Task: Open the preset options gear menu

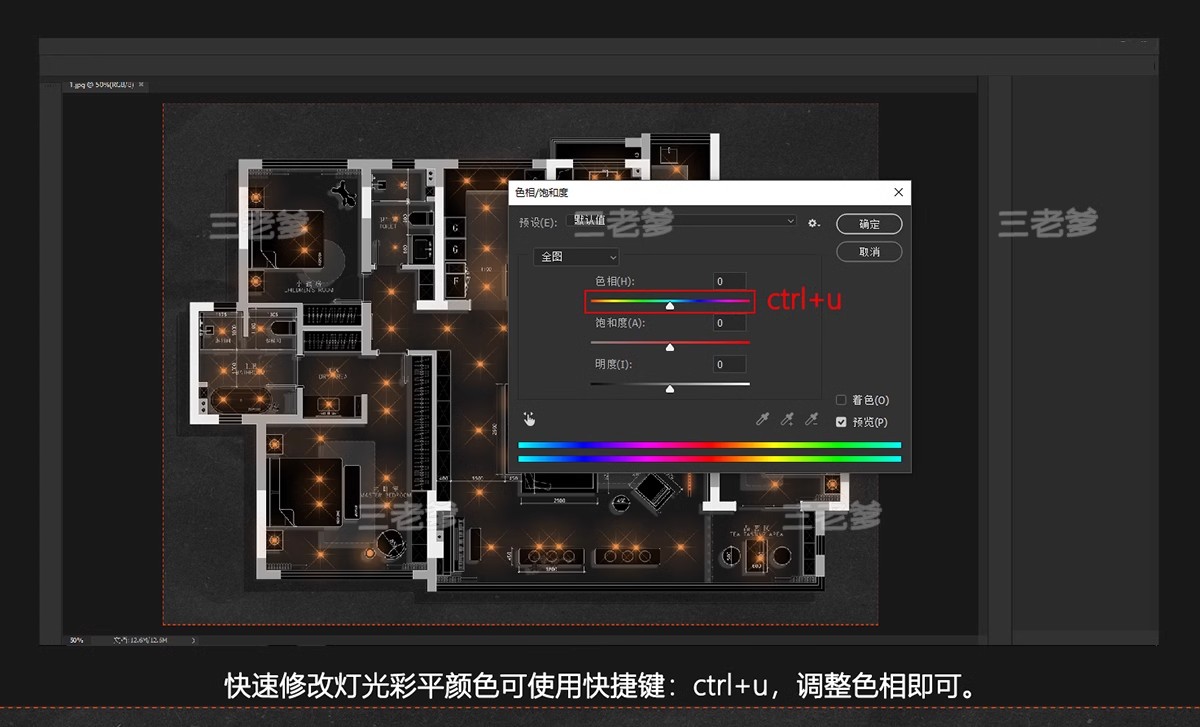Action: pyautogui.click(x=815, y=223)
